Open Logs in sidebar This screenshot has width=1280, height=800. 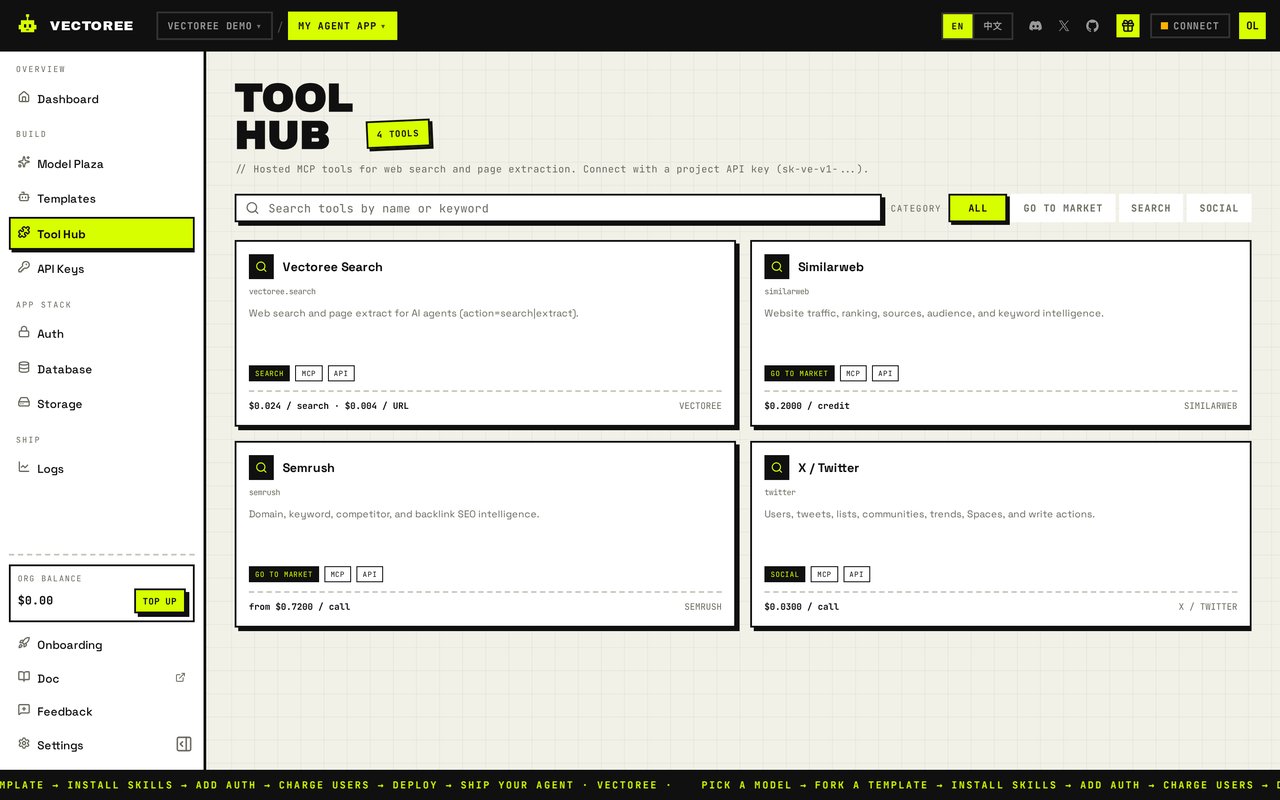(x=102, y=469)
